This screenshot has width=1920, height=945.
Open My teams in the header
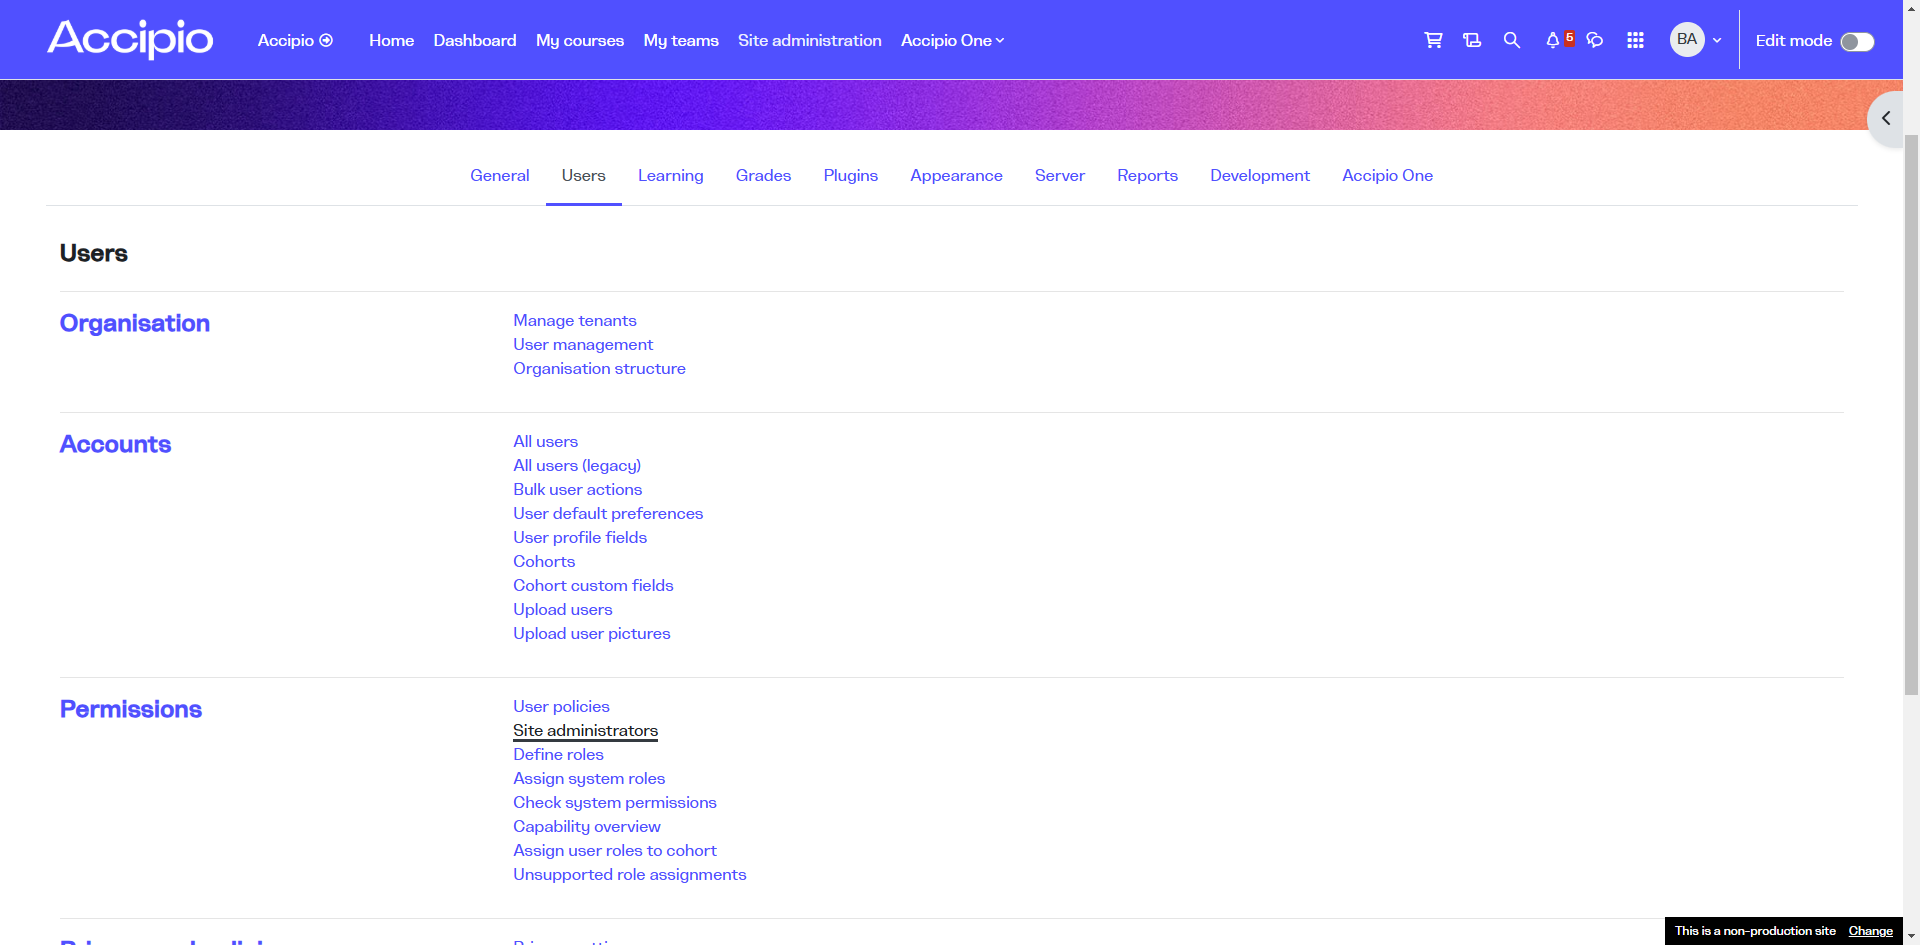click(x=681, y=40)
